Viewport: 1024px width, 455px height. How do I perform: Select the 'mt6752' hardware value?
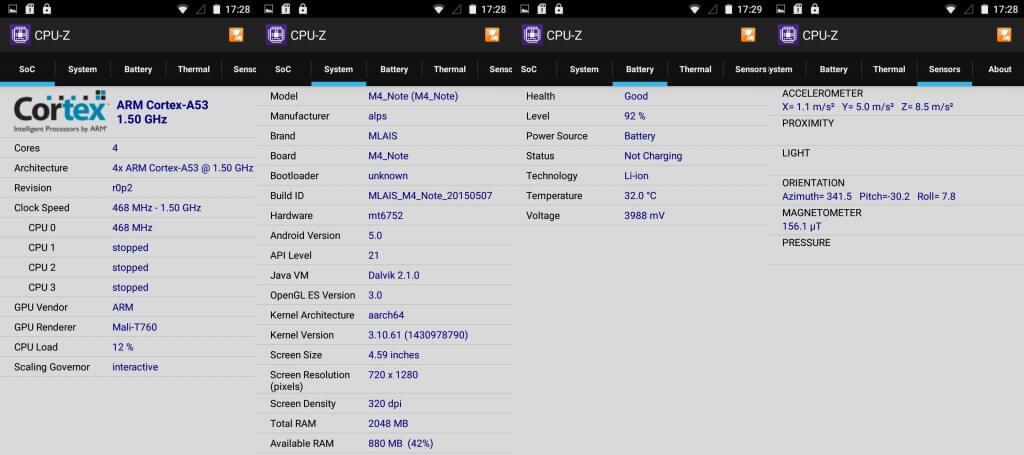(386, 215)
